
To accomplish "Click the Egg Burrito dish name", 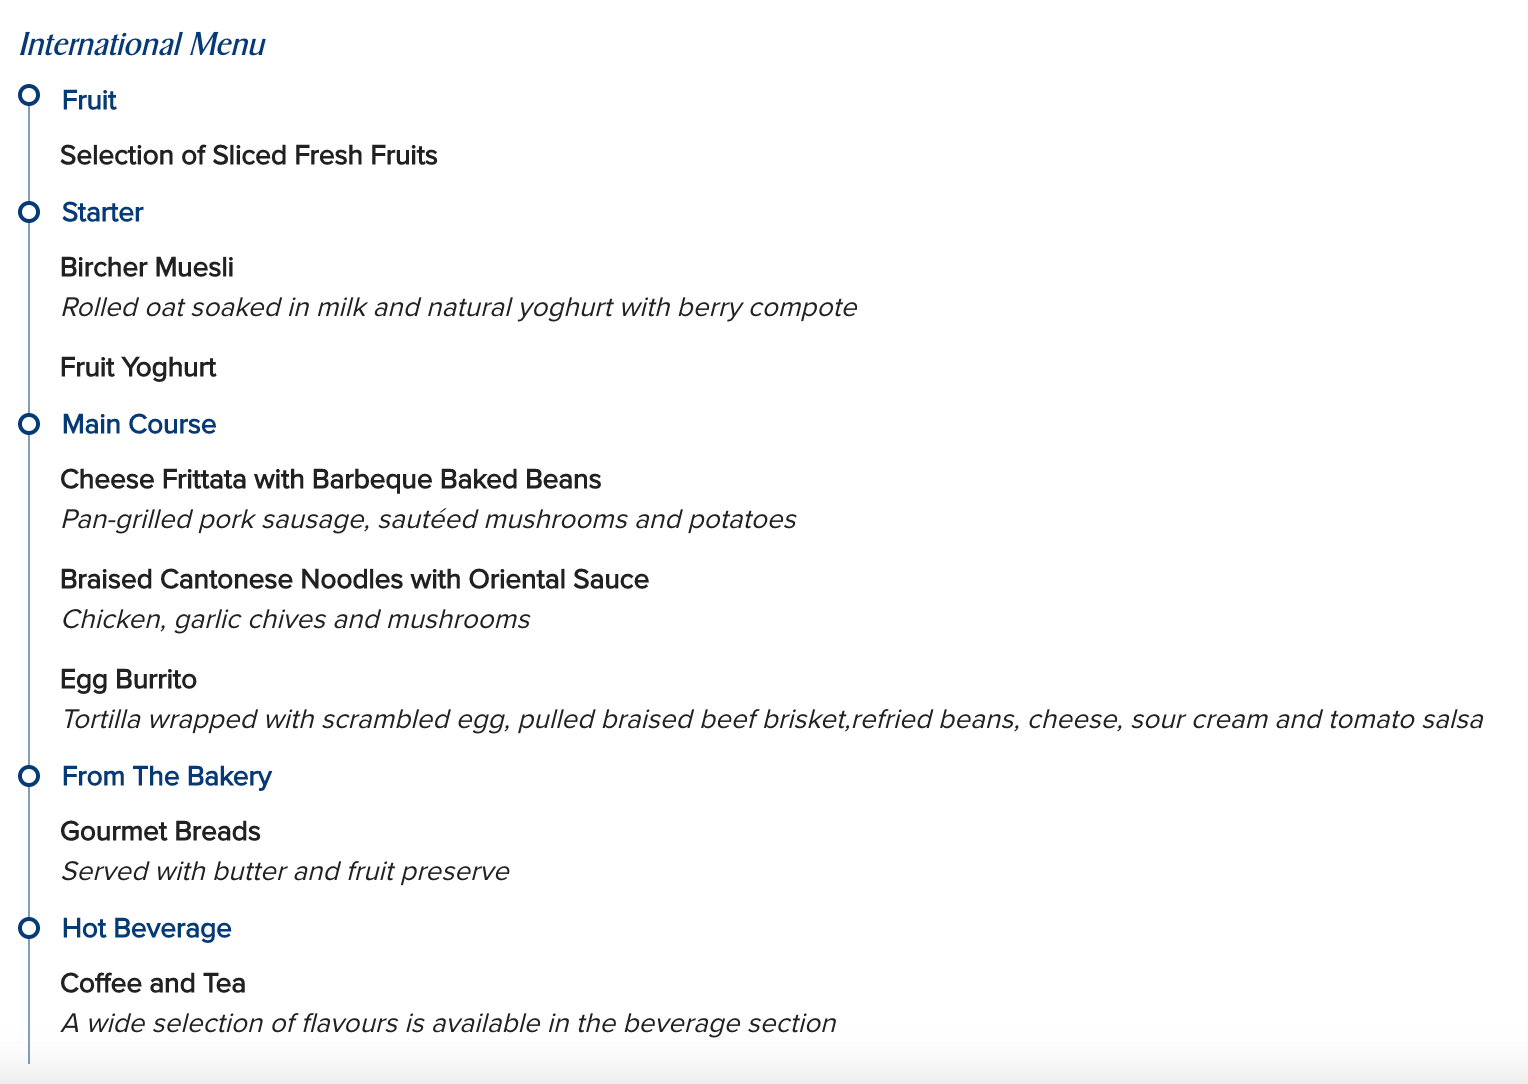I will pos(128,679).
